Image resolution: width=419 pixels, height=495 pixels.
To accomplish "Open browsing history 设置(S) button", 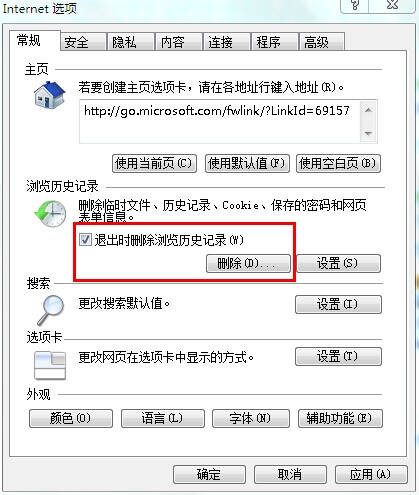I will 338,264.
